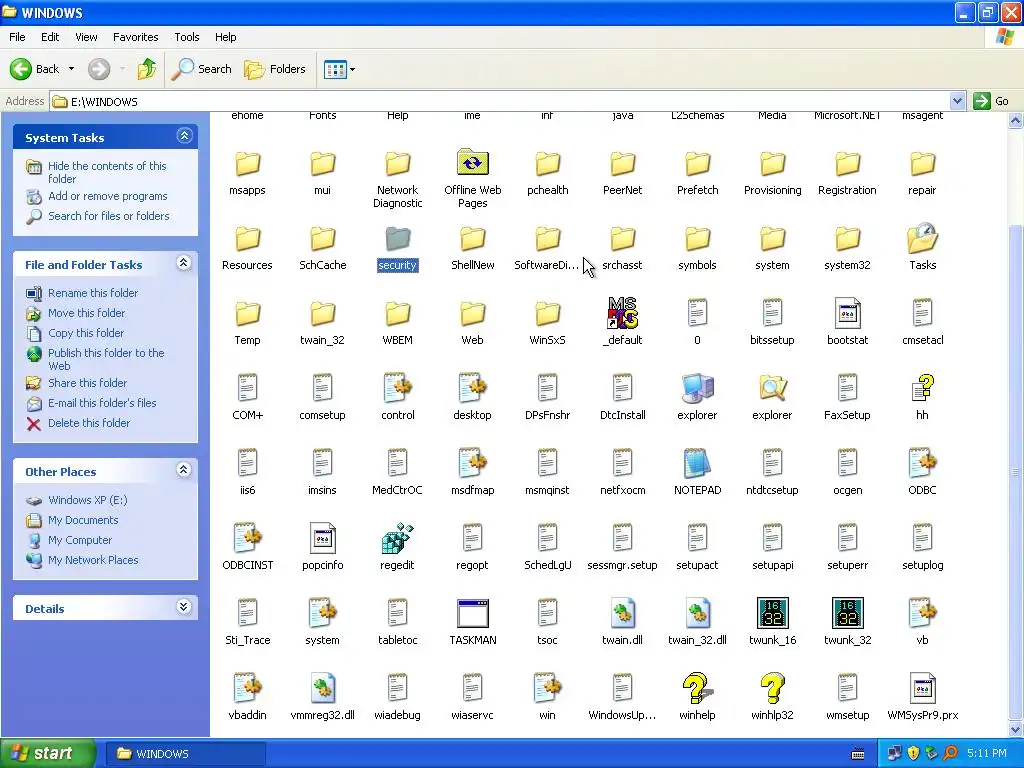Screen dimensions: 1024x768
Task: Collapse the System Tasks panel
Action: click(184, 136)
